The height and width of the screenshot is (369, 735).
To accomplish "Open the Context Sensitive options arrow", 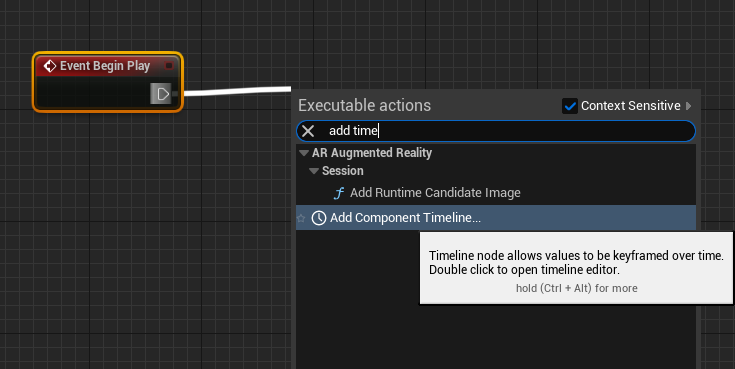I will [x=689, y=106].
